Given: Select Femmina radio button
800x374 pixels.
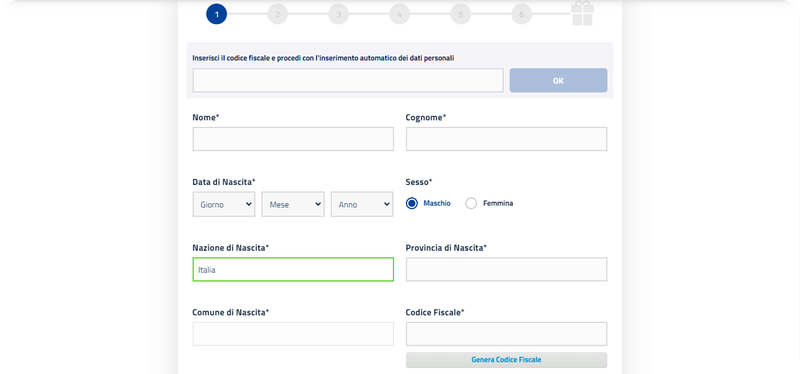Looking at the screenshot, I should click(x=471, y=204).
